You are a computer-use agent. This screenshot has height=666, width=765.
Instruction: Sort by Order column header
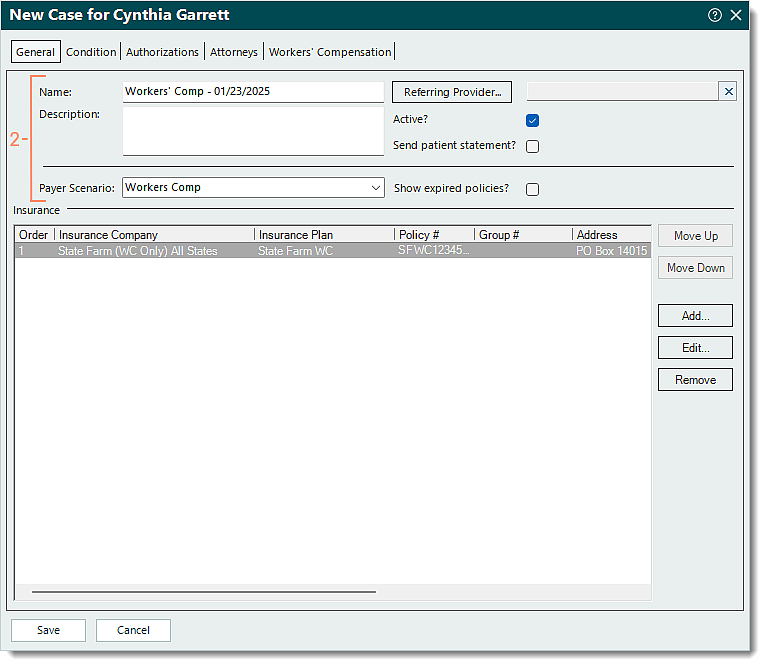[x=34, y=235]
